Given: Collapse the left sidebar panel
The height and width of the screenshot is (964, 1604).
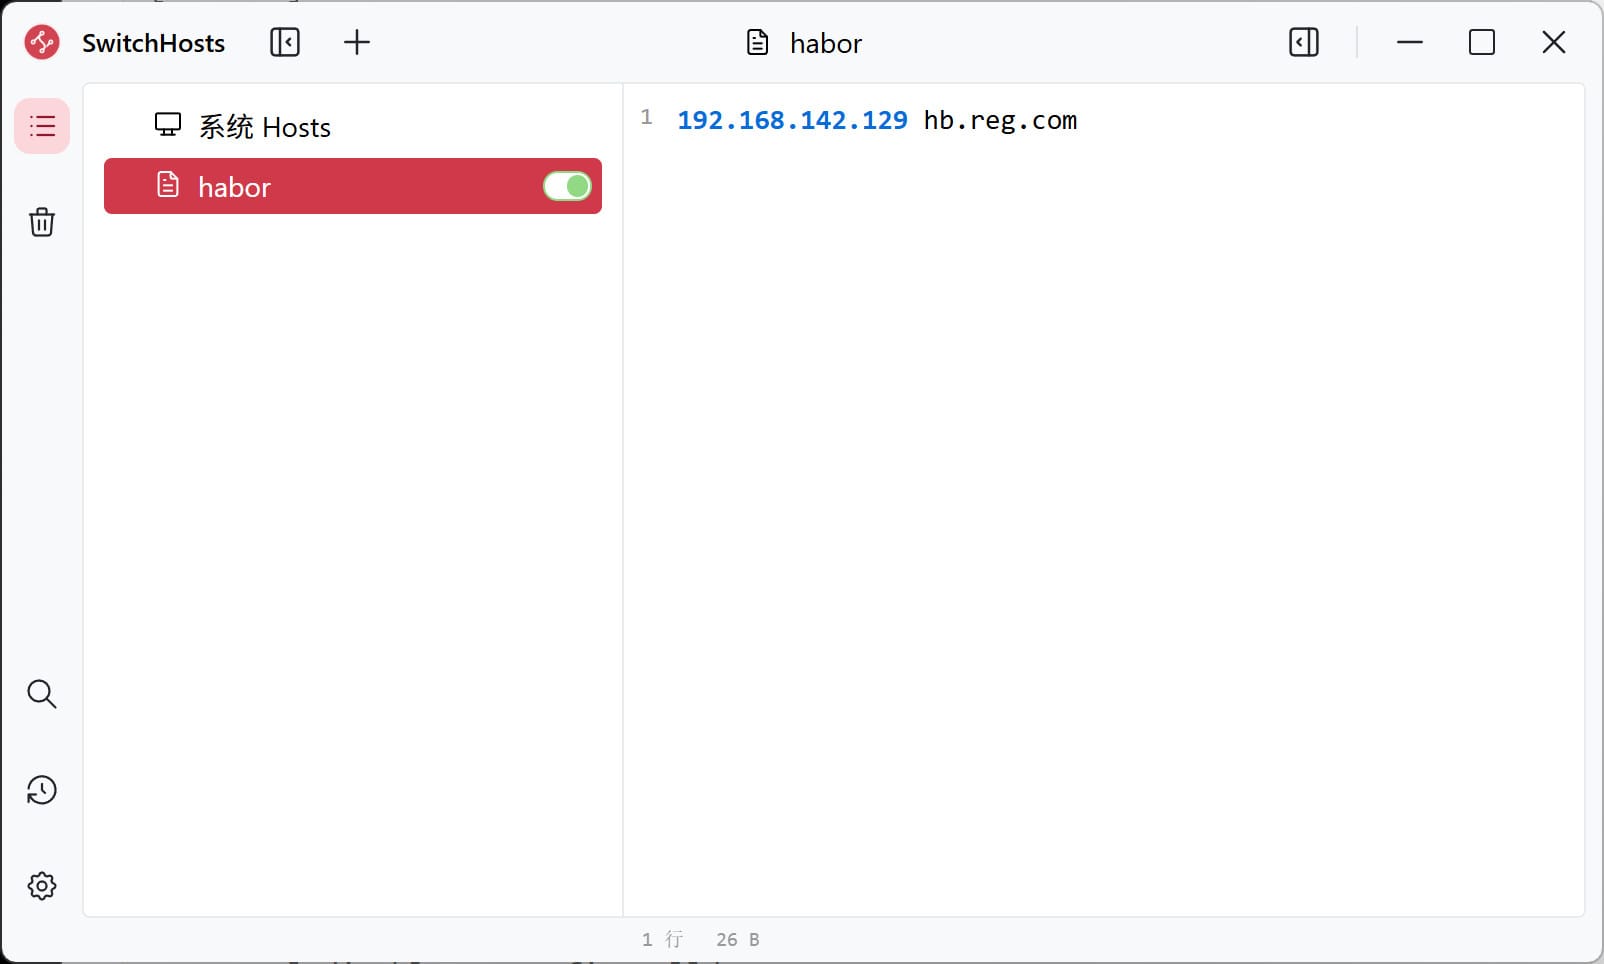Looking at the screenshot, I should click(x=285, y=42).
